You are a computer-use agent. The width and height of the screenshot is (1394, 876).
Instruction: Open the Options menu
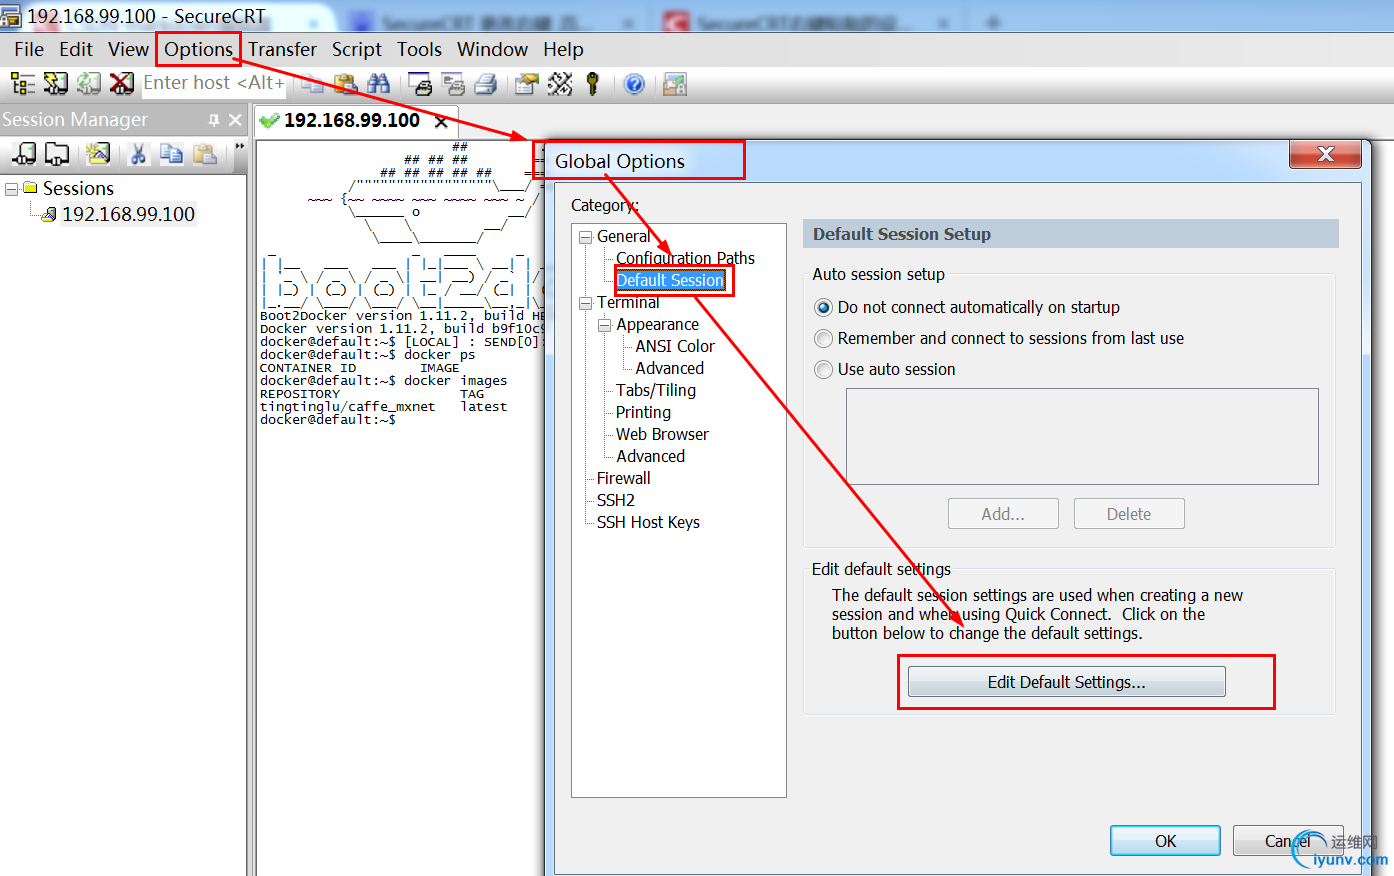point(199,49)
